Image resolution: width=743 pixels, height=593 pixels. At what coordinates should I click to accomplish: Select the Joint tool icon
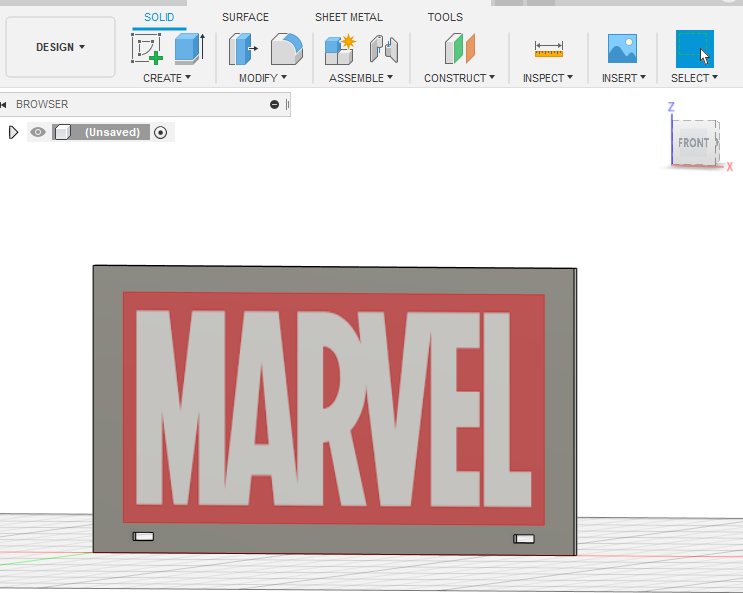coord(384,49)
